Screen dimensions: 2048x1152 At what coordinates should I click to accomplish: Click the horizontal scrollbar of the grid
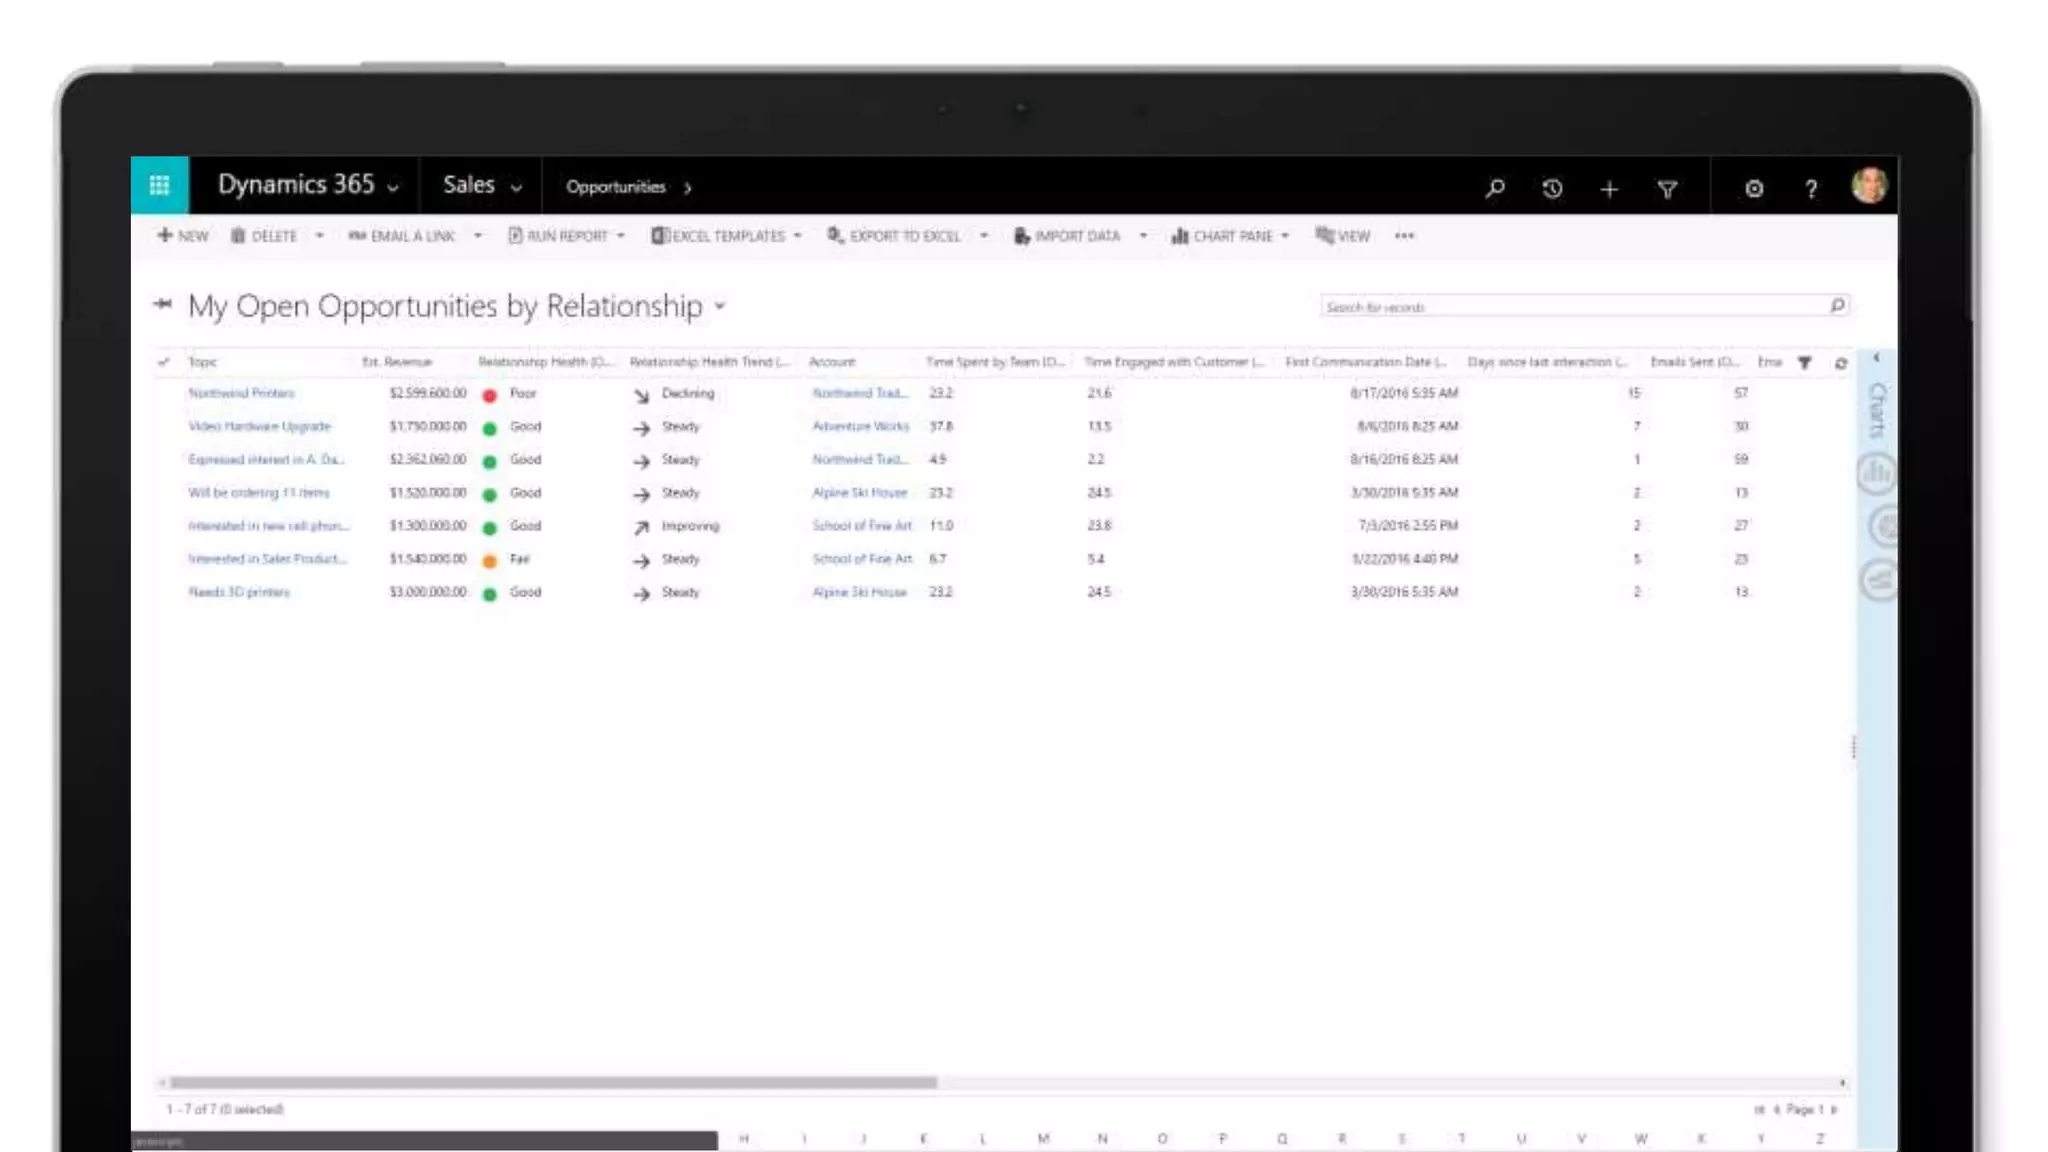[553, 1082]
